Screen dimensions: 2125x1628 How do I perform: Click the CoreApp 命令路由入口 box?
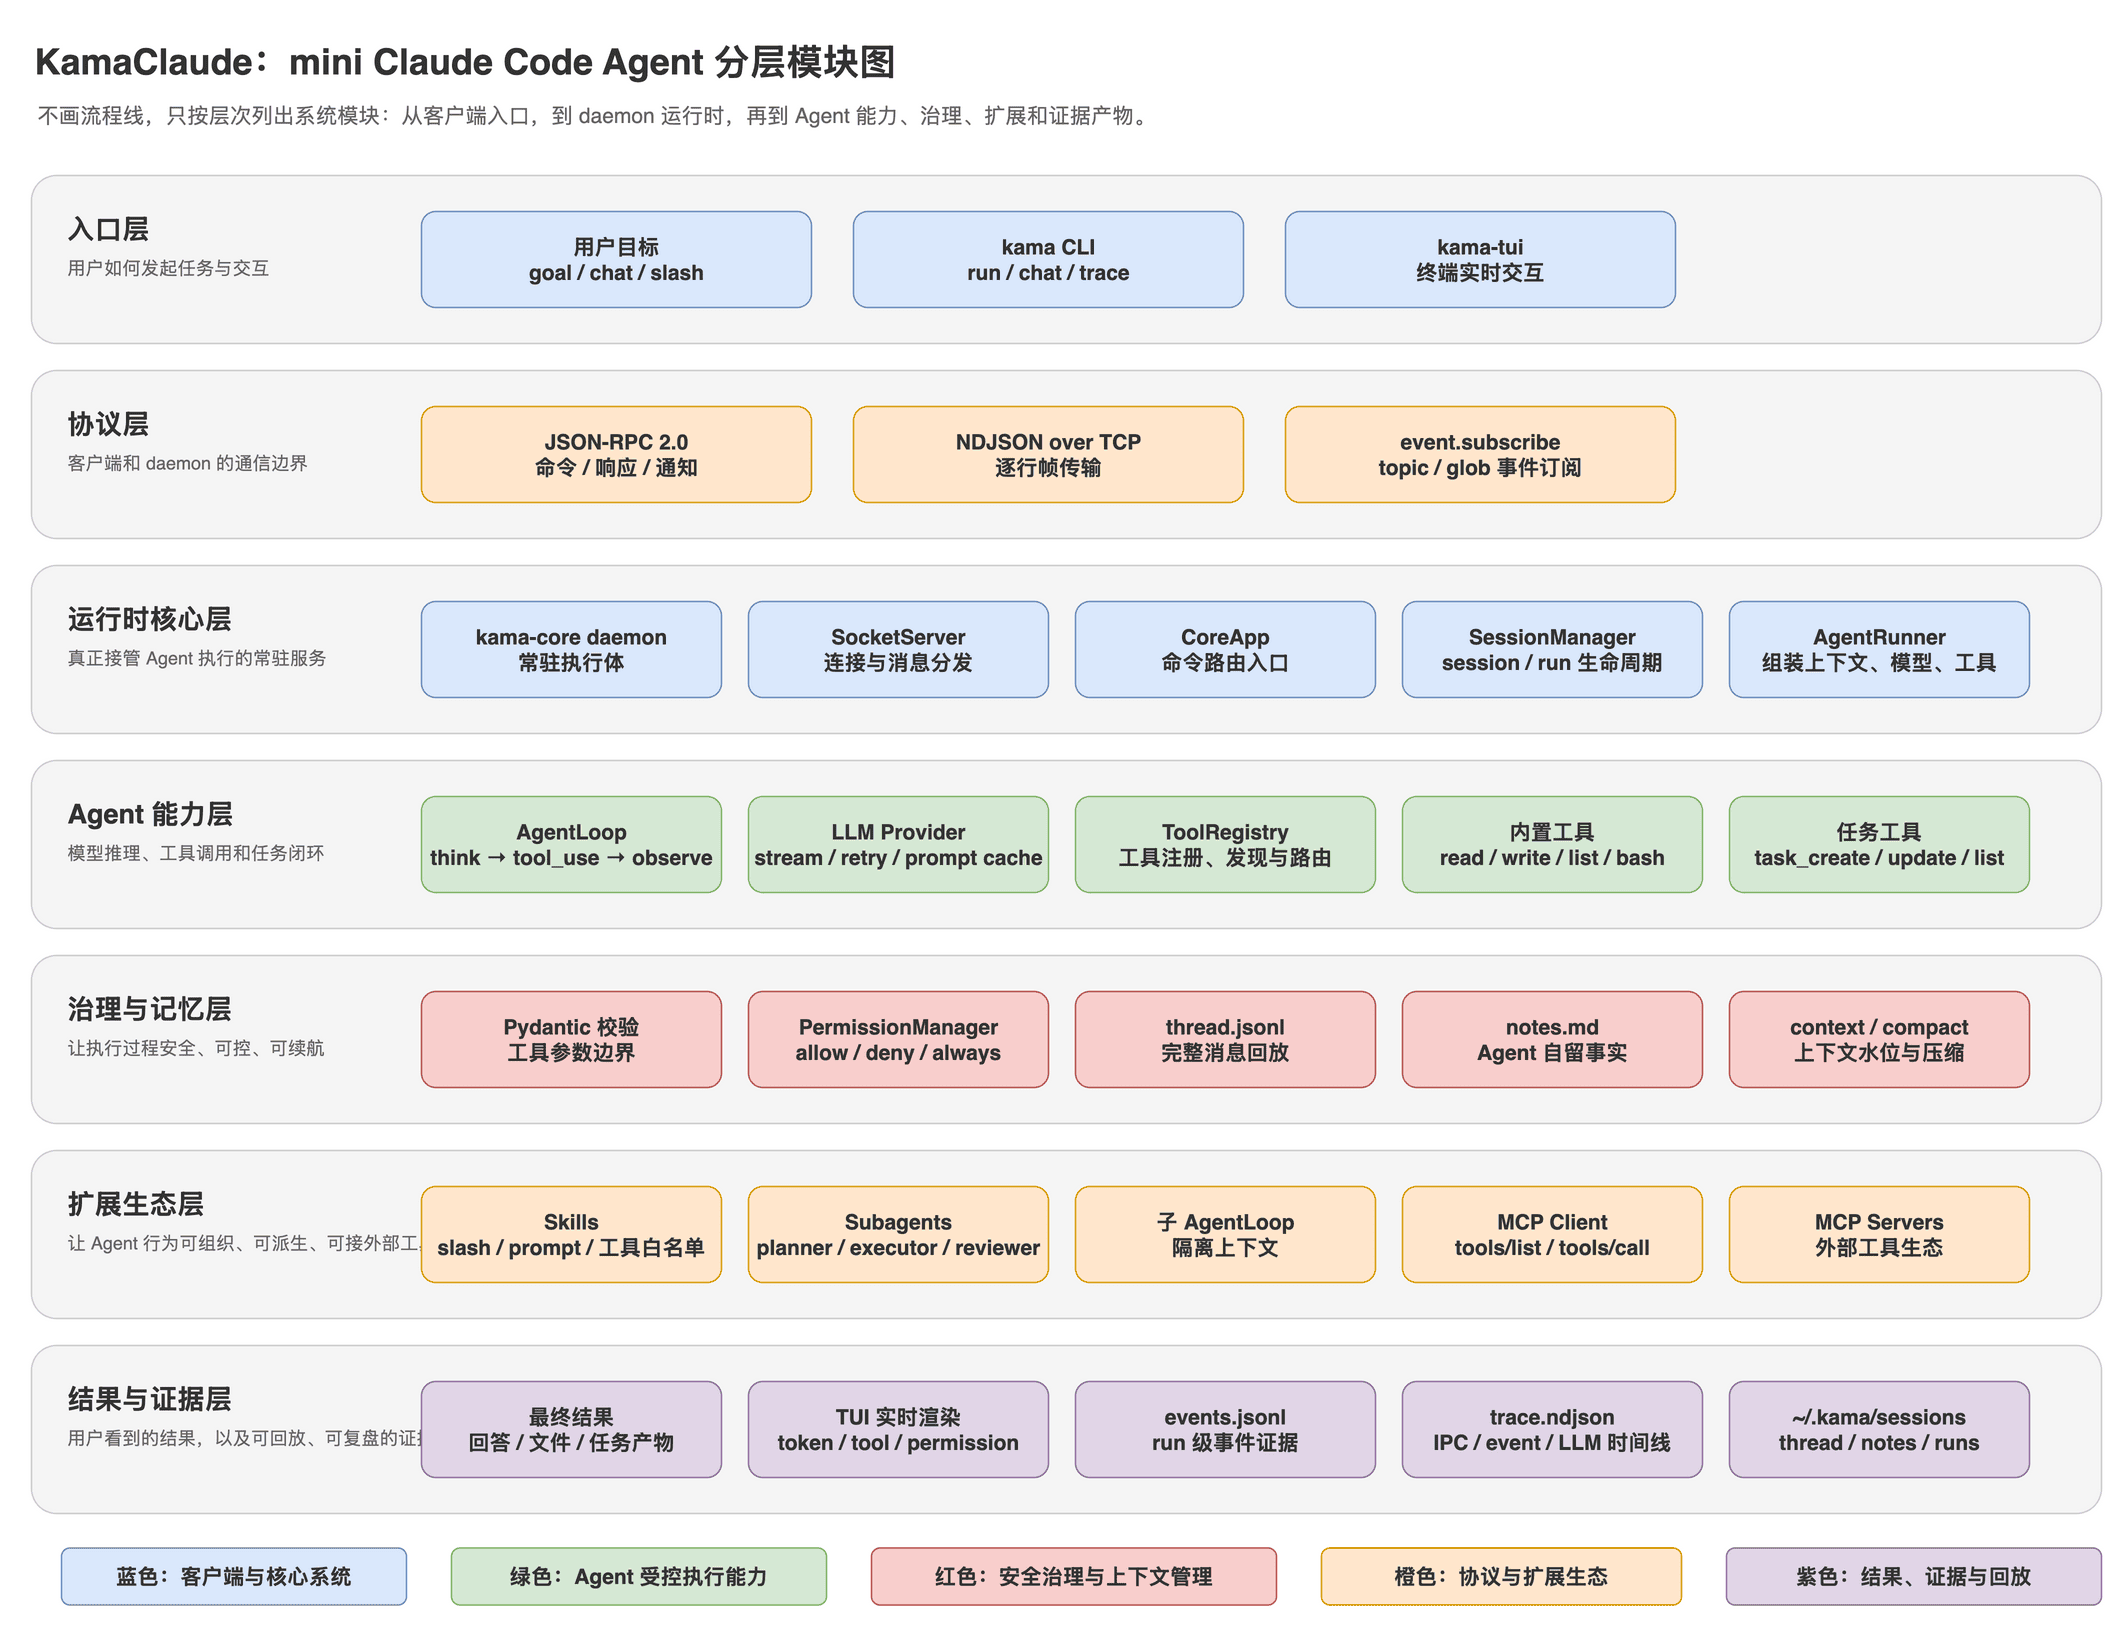click(1225, 649)
